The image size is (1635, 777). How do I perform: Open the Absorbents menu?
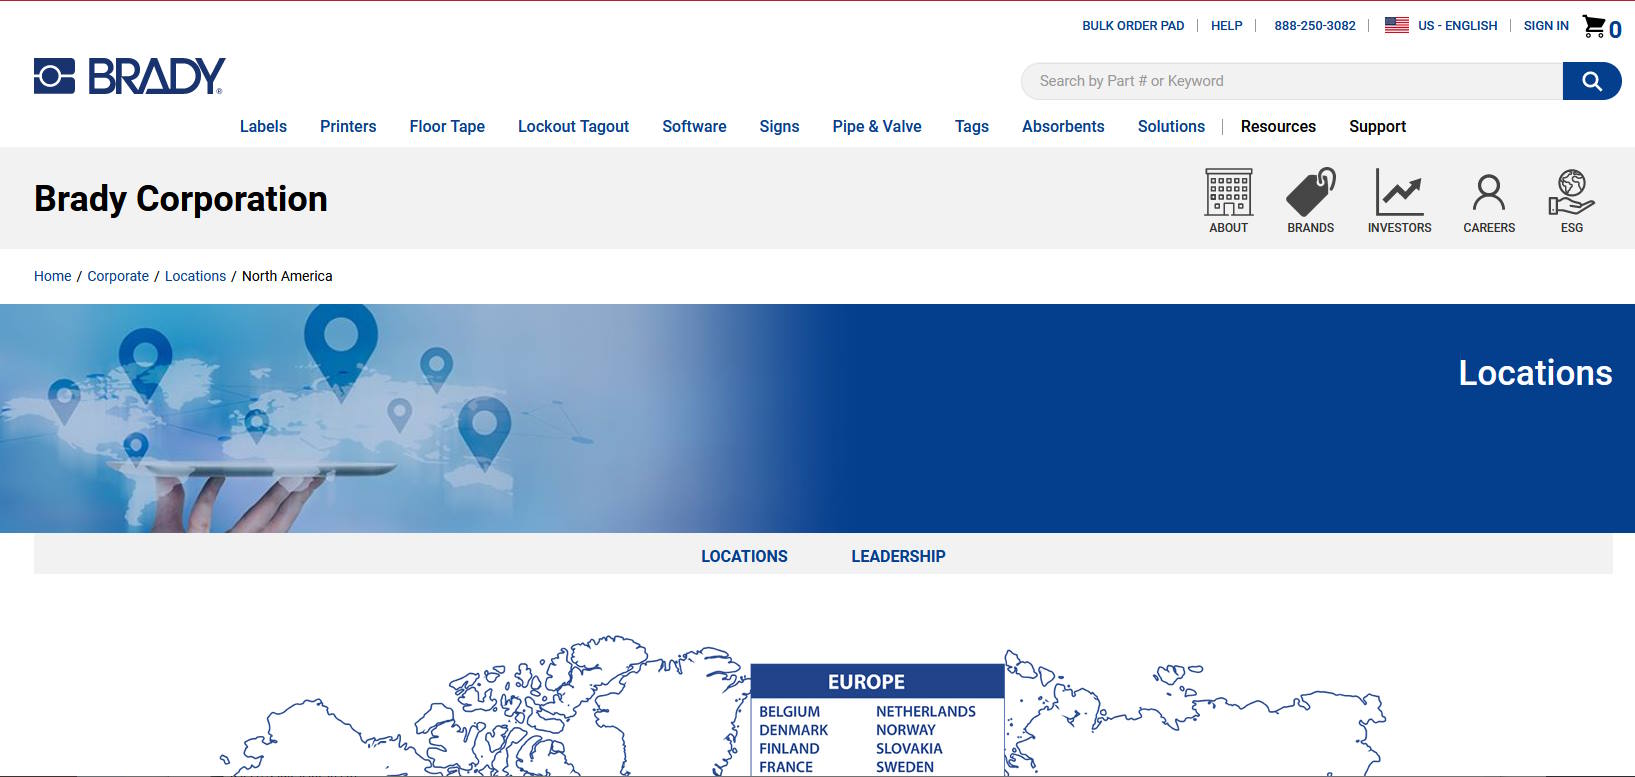tap(1063, 126)
